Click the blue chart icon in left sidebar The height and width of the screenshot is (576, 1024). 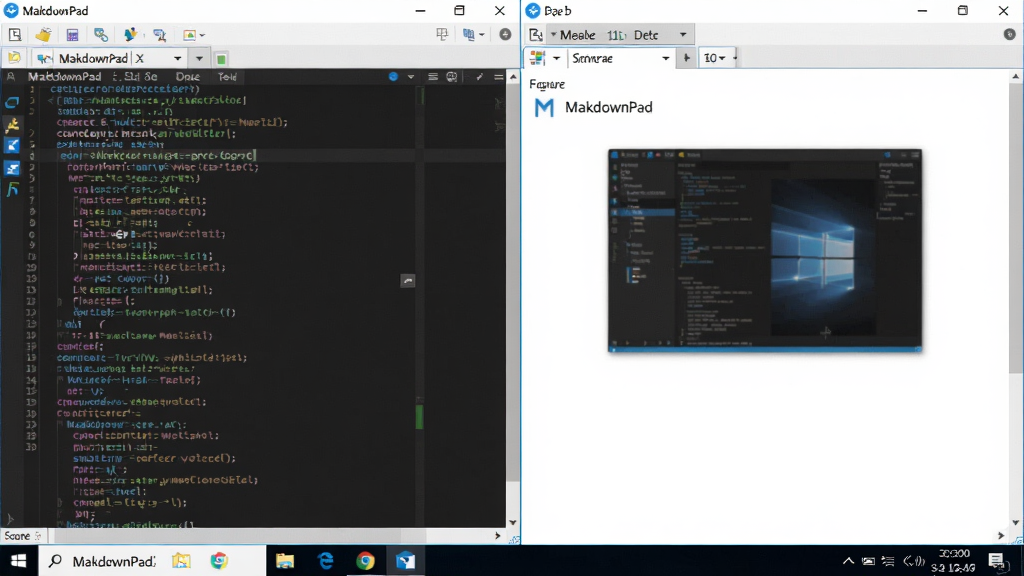click(12, 168)
